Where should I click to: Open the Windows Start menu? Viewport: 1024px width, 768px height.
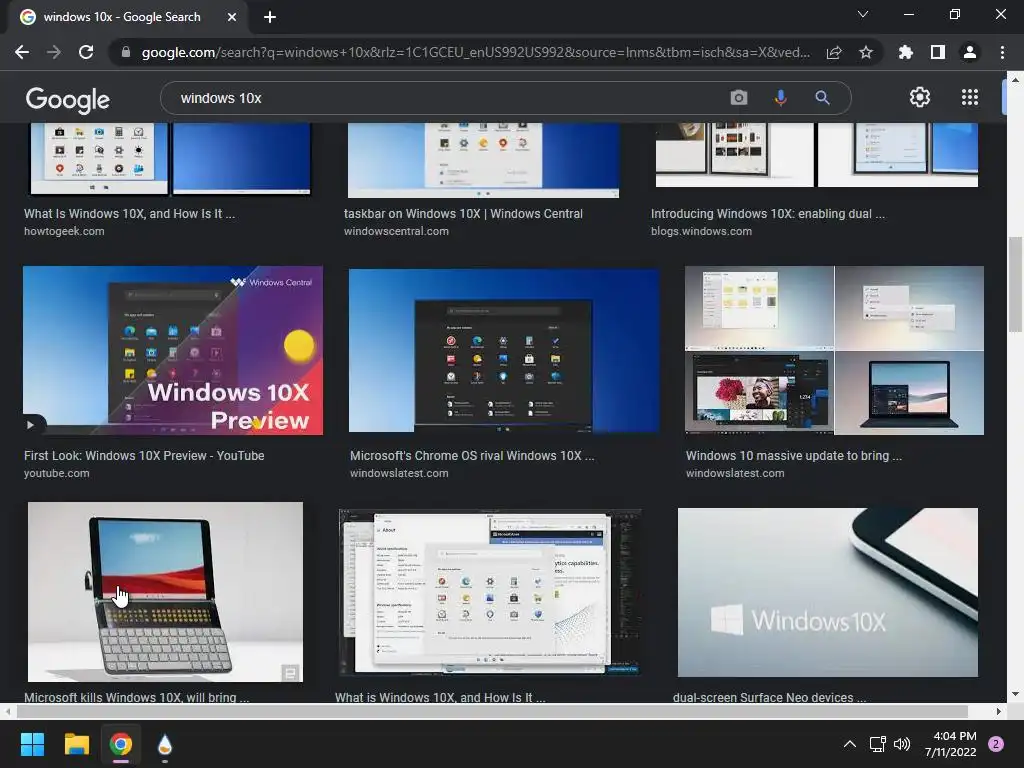pos(32,744)
